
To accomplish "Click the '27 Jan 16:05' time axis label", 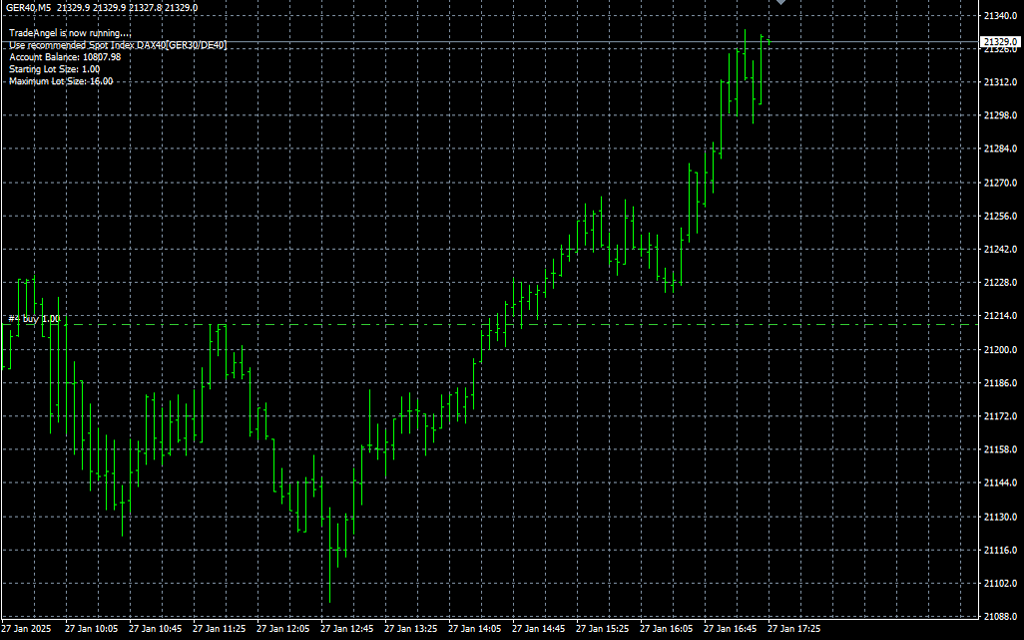I will (x=667, y=630).
